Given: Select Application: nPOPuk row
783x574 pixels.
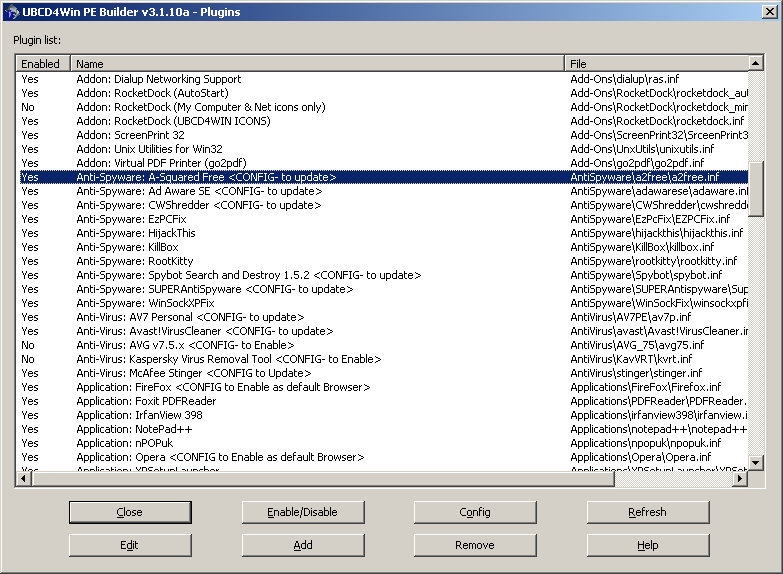Looking at the screenshot, I should 384,443.
